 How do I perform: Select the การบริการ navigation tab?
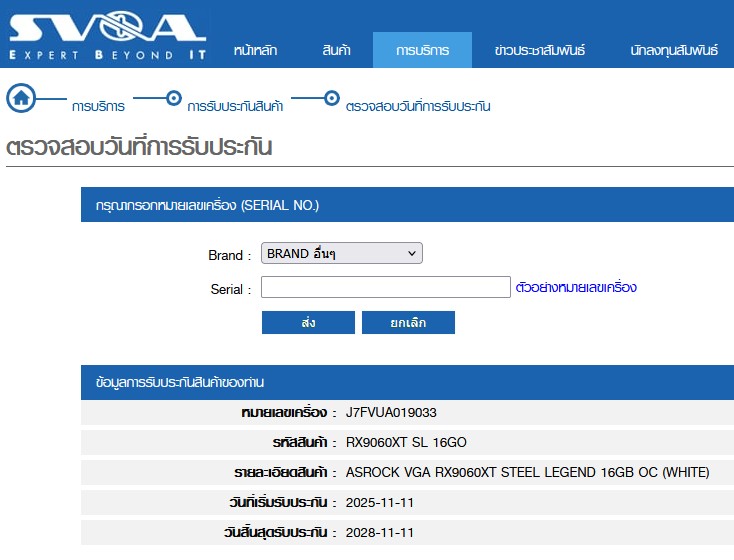422,50
